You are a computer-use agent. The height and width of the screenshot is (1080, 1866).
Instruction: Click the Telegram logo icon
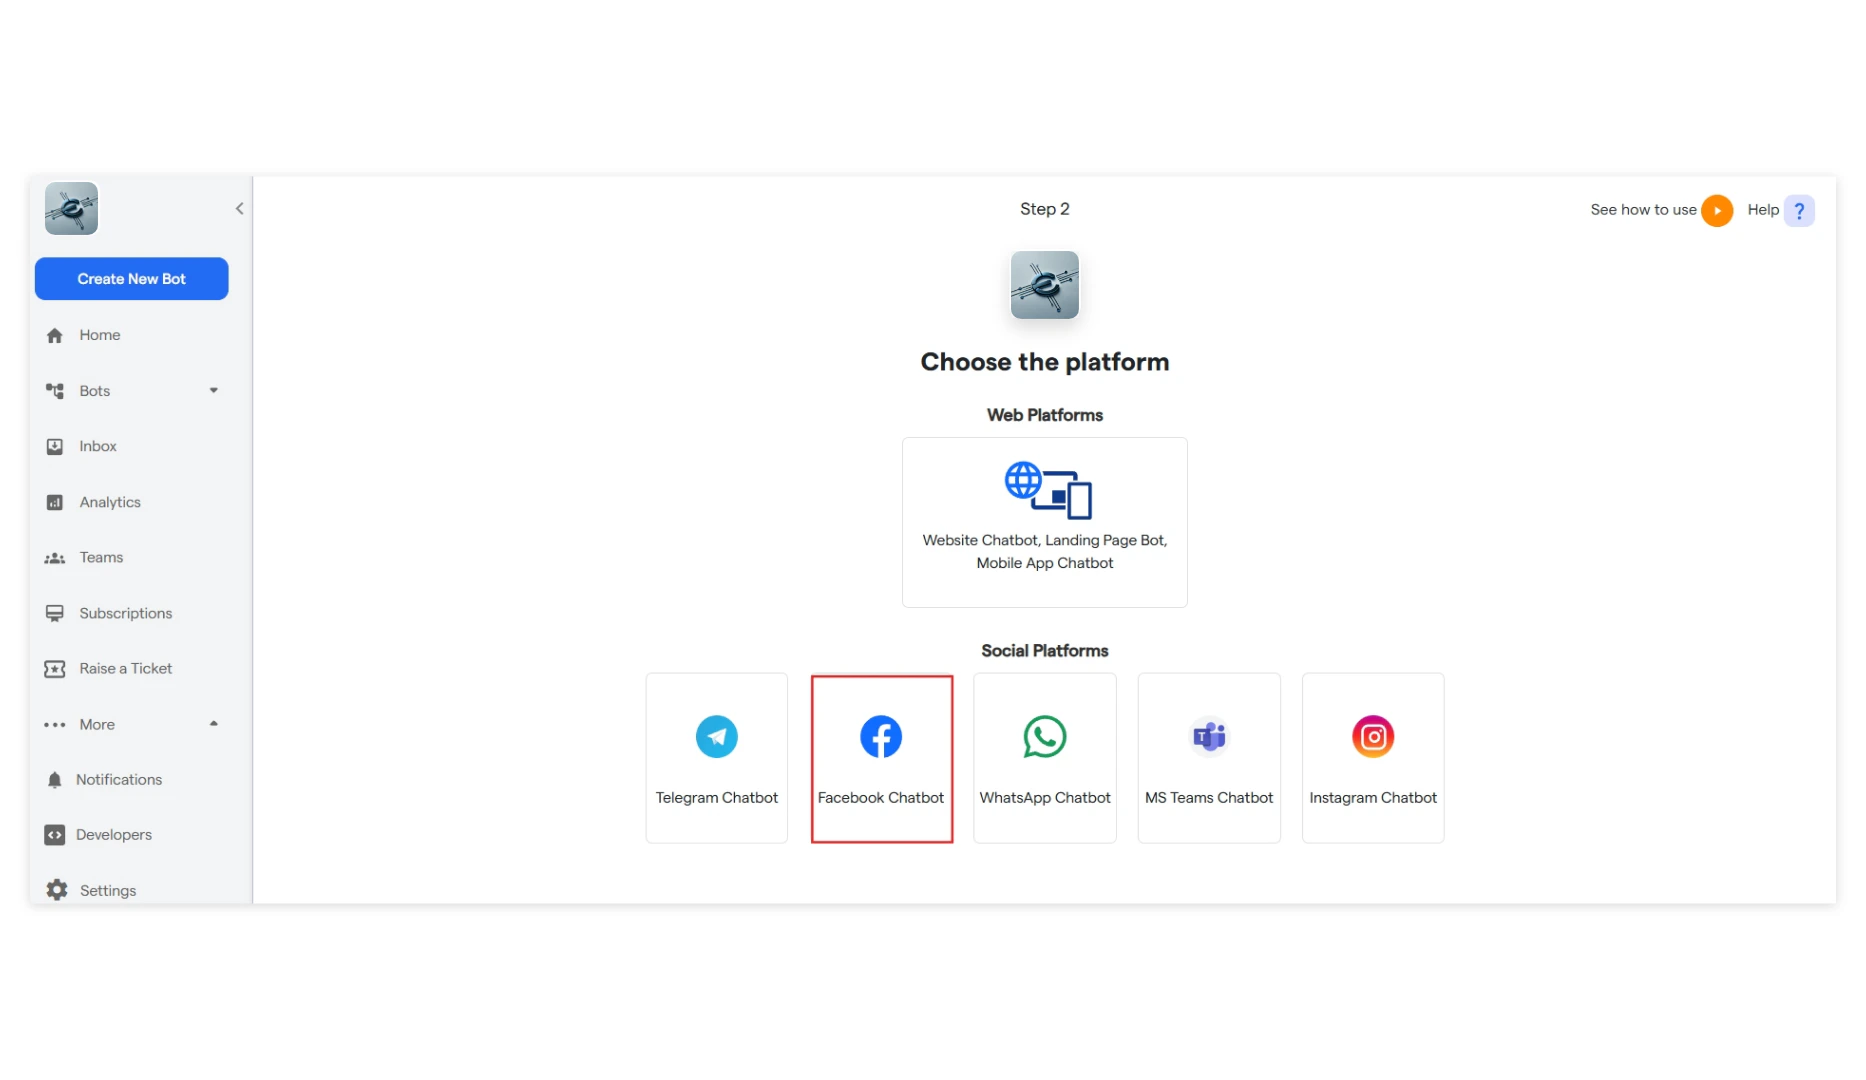pyautogui.click(x=717, y=737)
